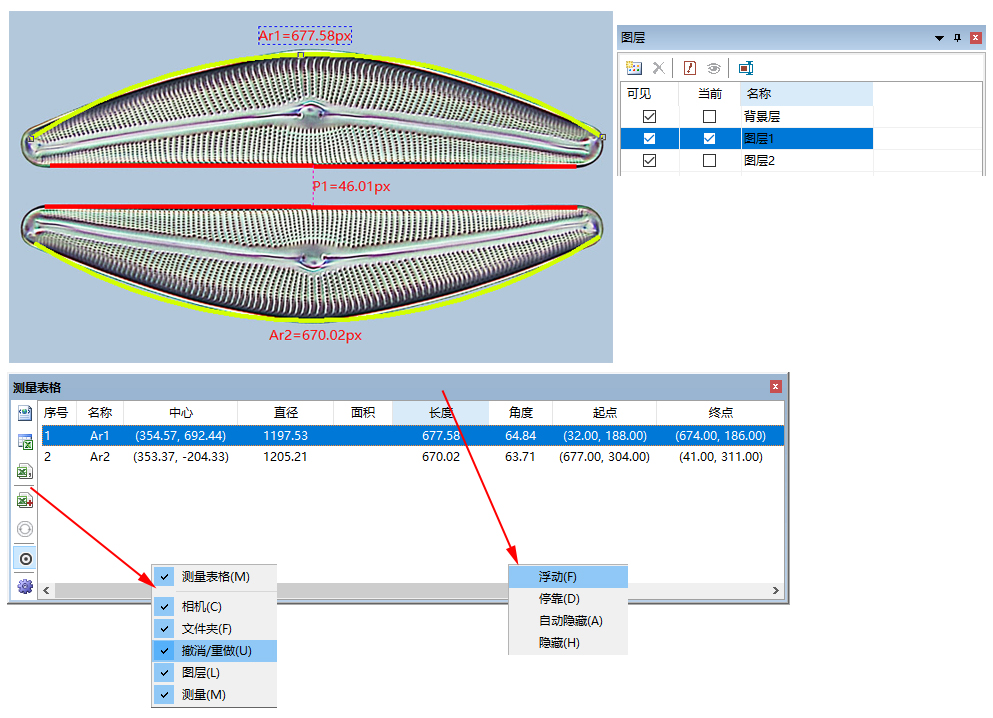Click angle value 63.71
The image size is (993, 718).
coord(520,457)
